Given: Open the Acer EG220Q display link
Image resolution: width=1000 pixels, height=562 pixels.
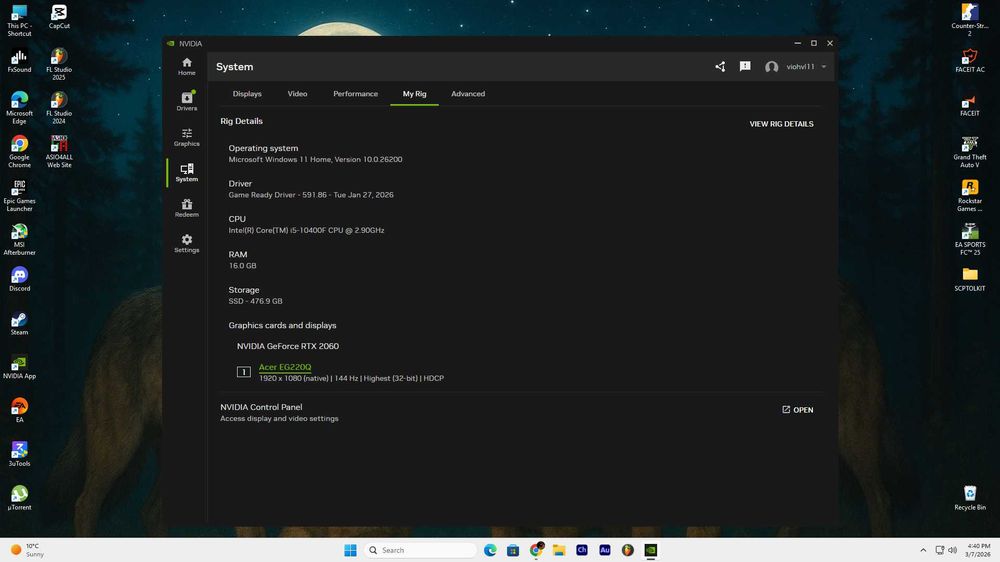Looking at the screenshot, I should [x=285, y=367].
